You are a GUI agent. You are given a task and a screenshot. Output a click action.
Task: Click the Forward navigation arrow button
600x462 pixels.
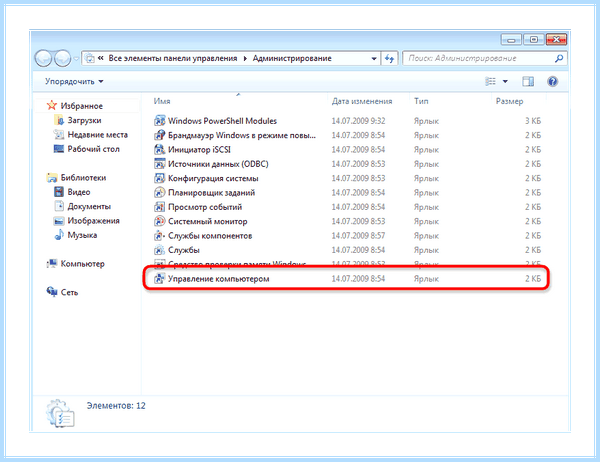(62, 59)
